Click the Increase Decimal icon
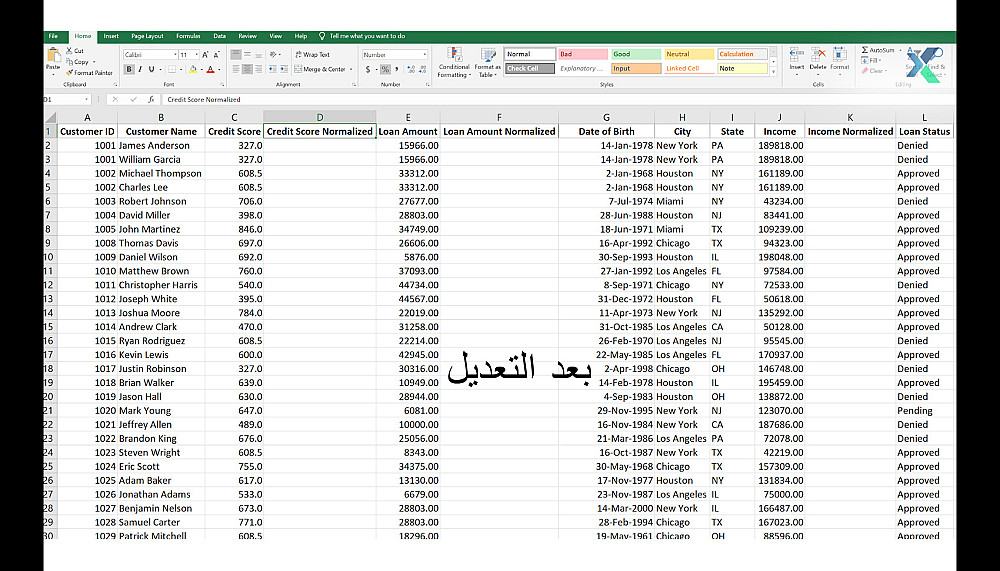Screen dimensions: 1000x571 [x=411, y=69]
